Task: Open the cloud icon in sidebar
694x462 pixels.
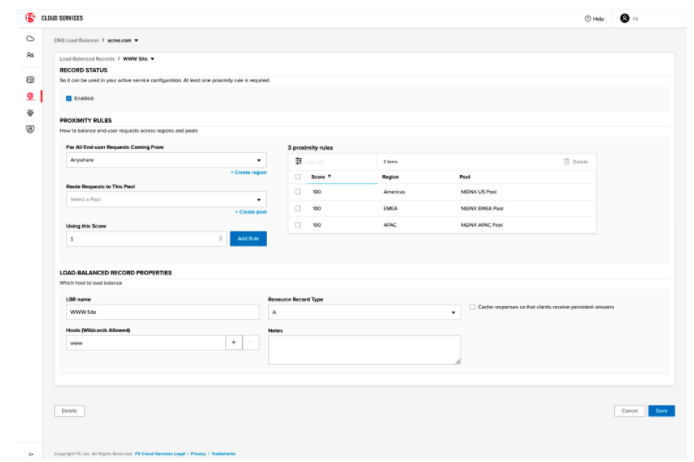Action: tap(30, 39)
